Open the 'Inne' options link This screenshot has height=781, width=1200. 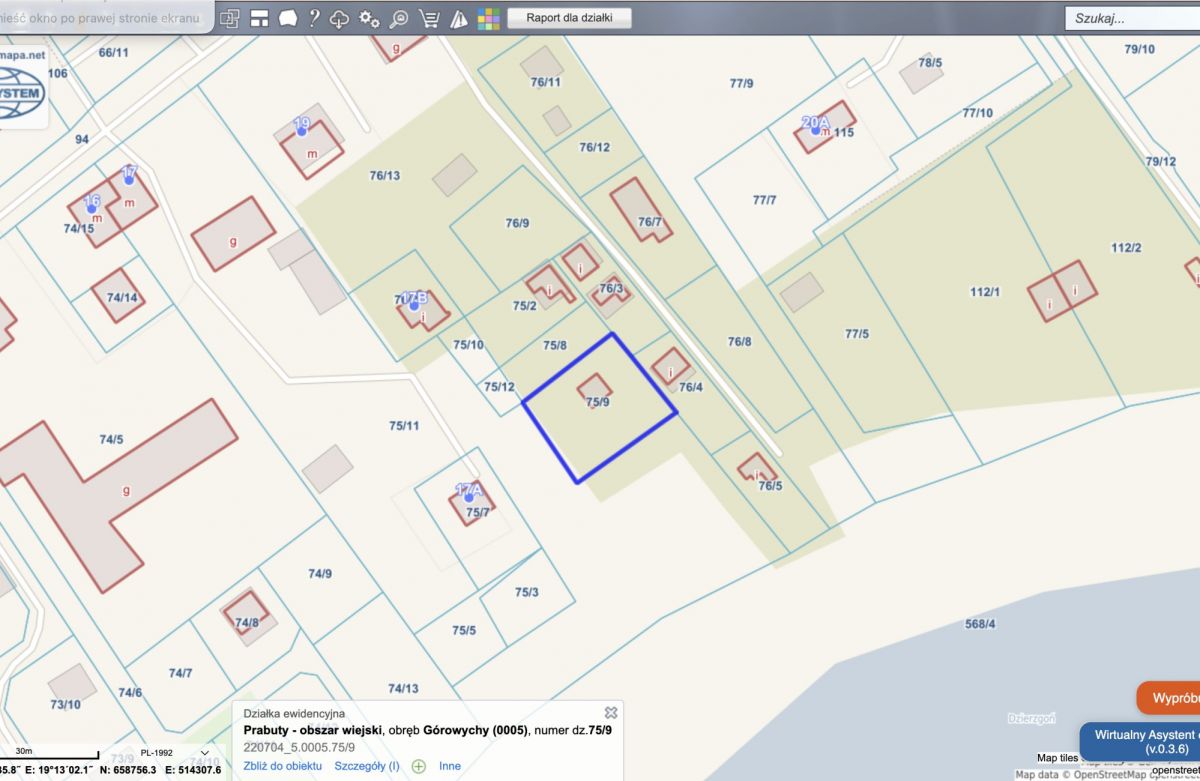coord(450,766)
